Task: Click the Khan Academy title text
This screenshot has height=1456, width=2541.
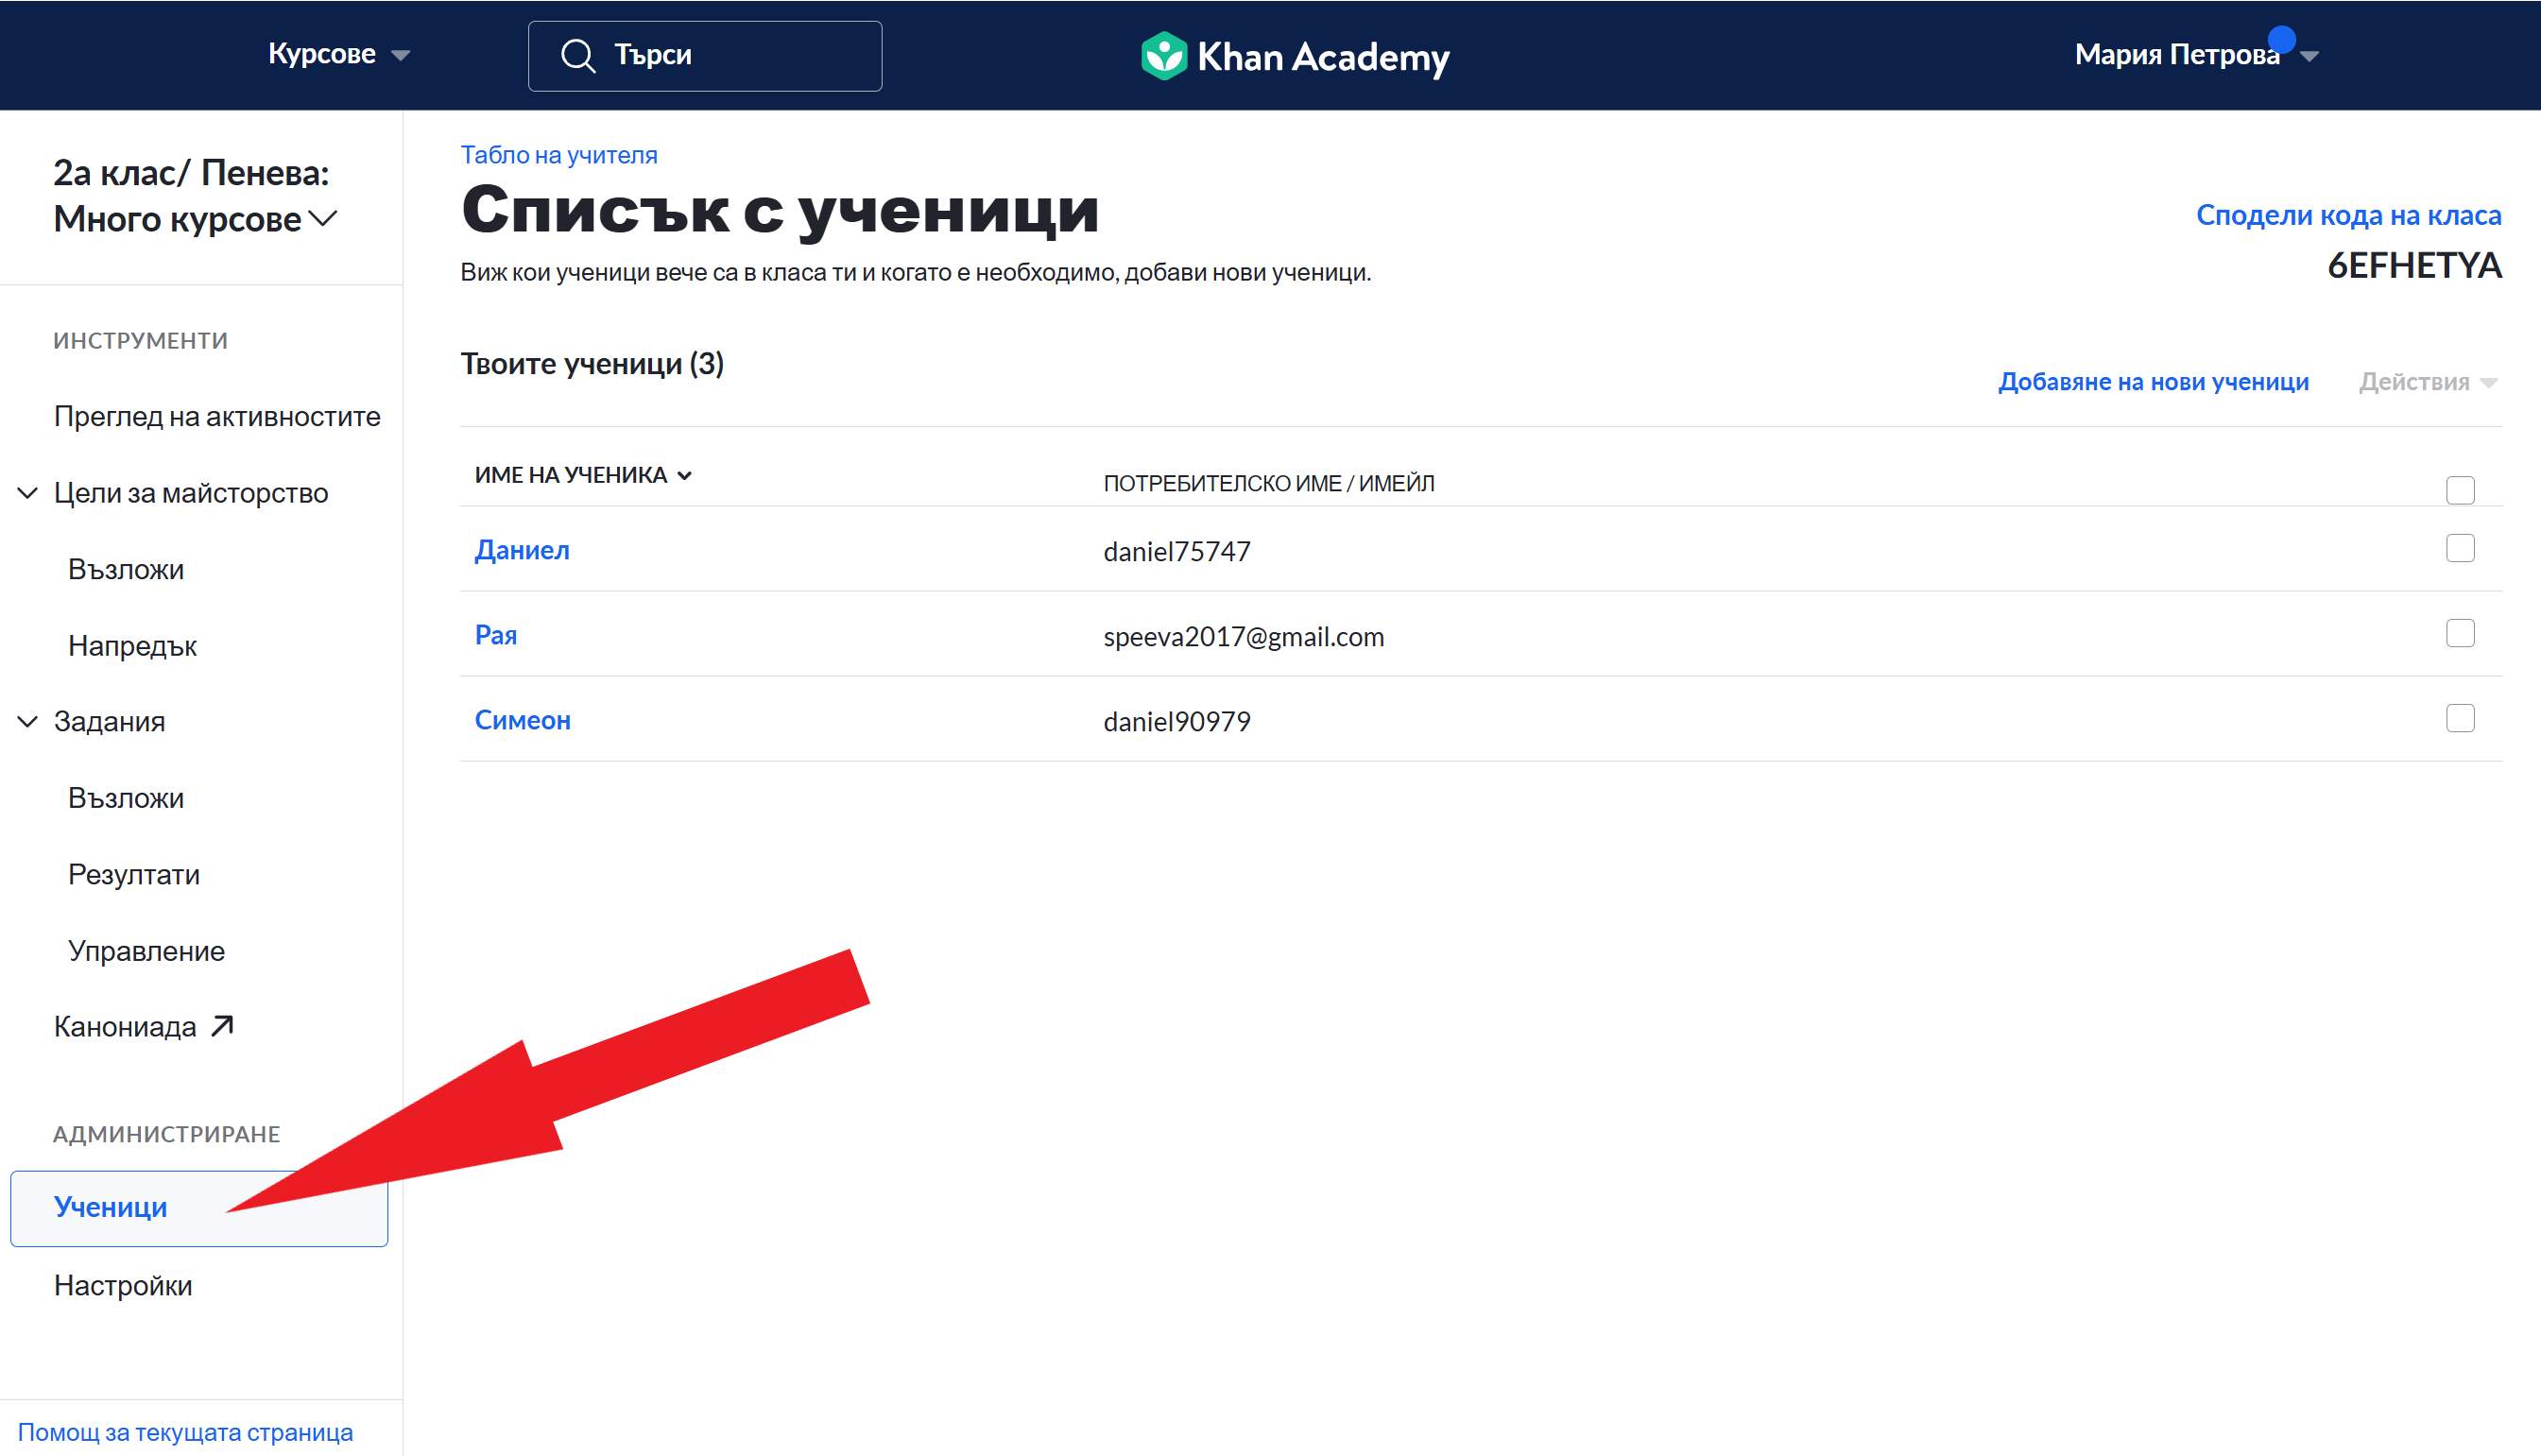Action: [1323, 57]
